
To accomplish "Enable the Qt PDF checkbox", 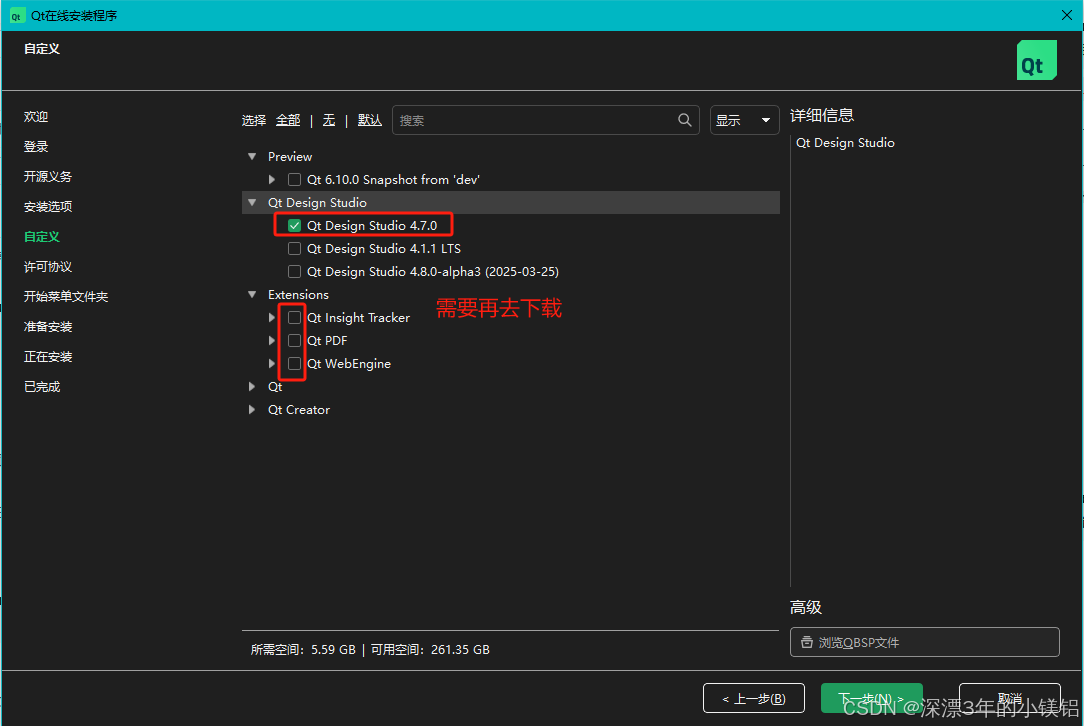I will tap(295, 341).
